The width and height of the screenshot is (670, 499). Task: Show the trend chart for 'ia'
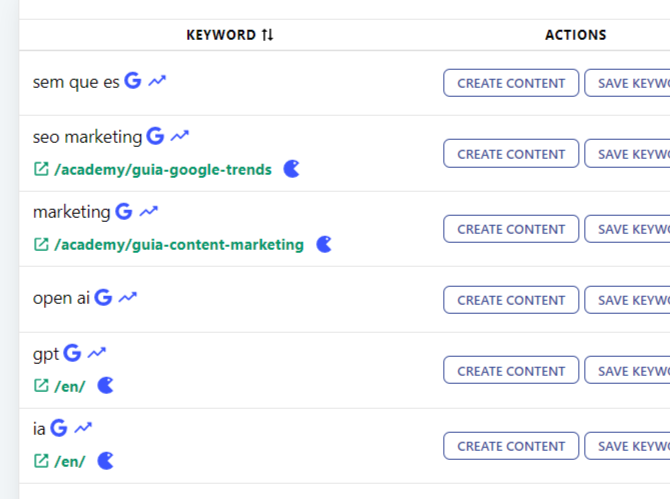pos(83,428)
